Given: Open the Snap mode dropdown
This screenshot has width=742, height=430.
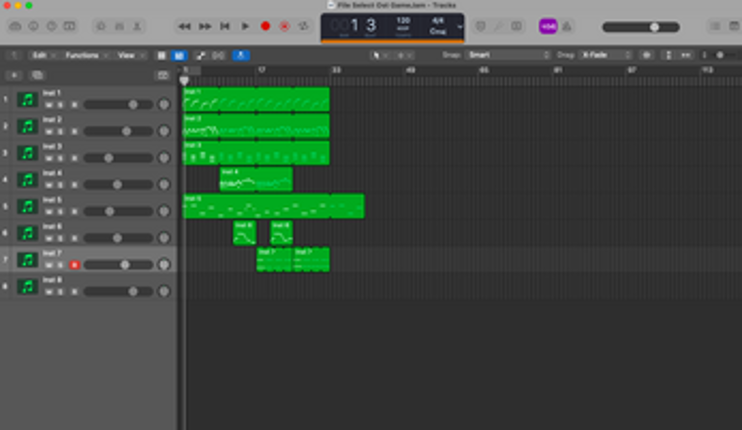Looking at the screenshot, I should click(508, 55).
